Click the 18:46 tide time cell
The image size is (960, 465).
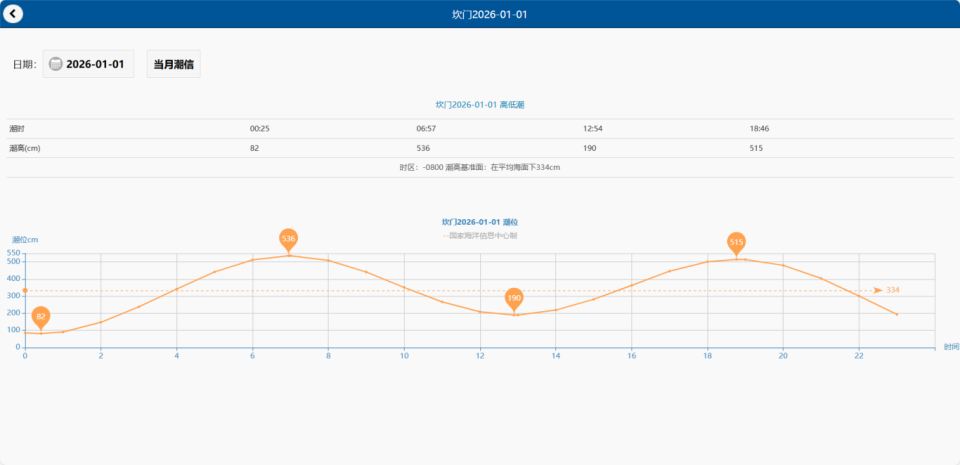pyautogui.click(x=759, y=129)
